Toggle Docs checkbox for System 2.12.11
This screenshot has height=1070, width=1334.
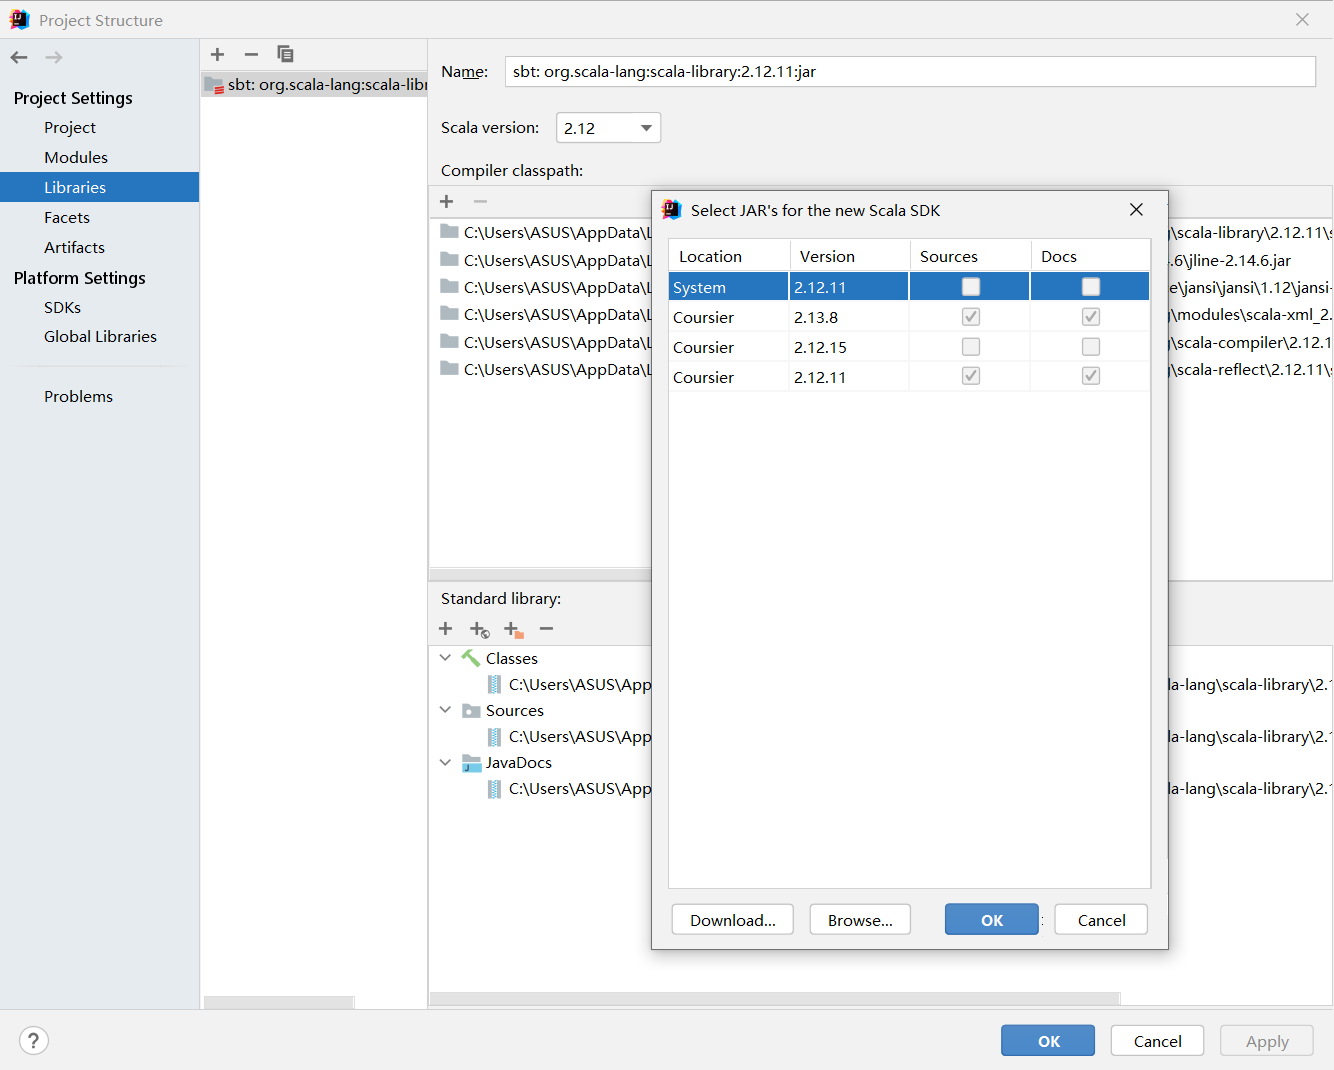1090,287
